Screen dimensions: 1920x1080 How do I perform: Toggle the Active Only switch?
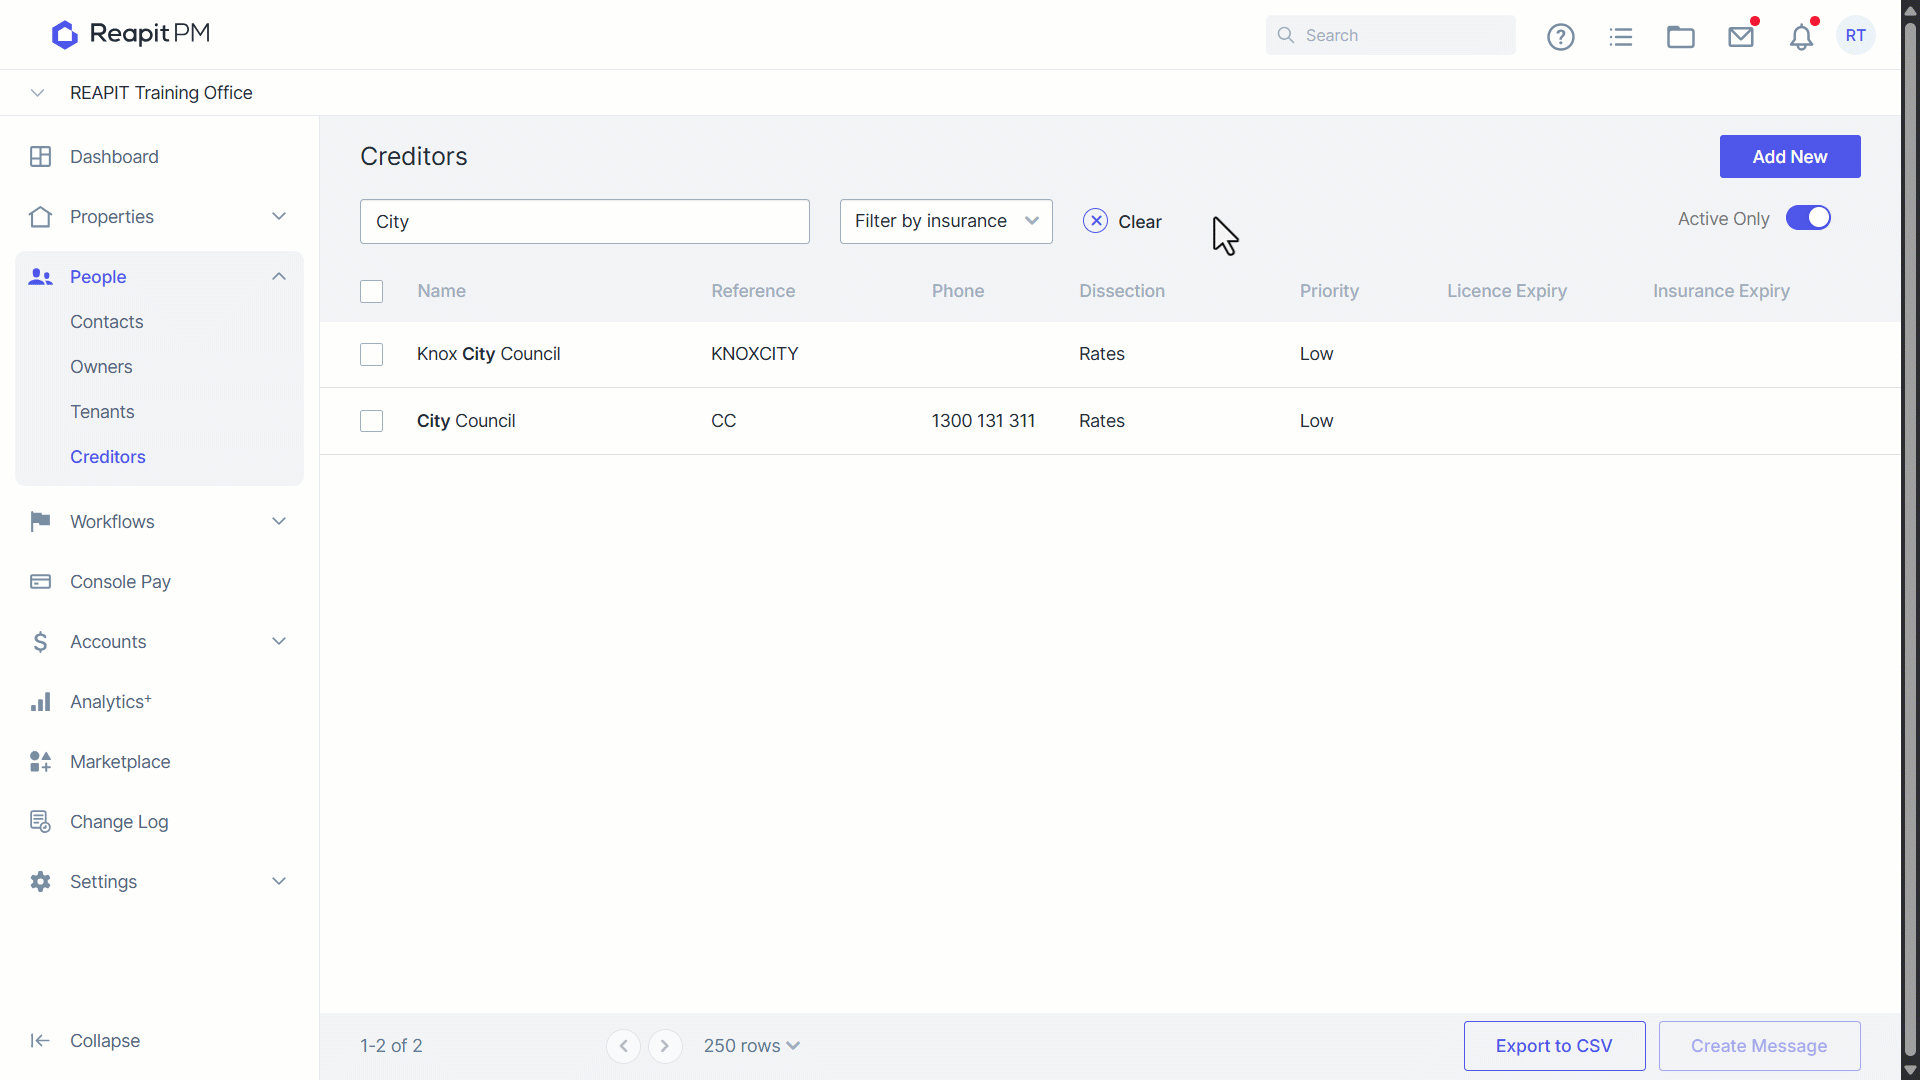point(1808,218)
